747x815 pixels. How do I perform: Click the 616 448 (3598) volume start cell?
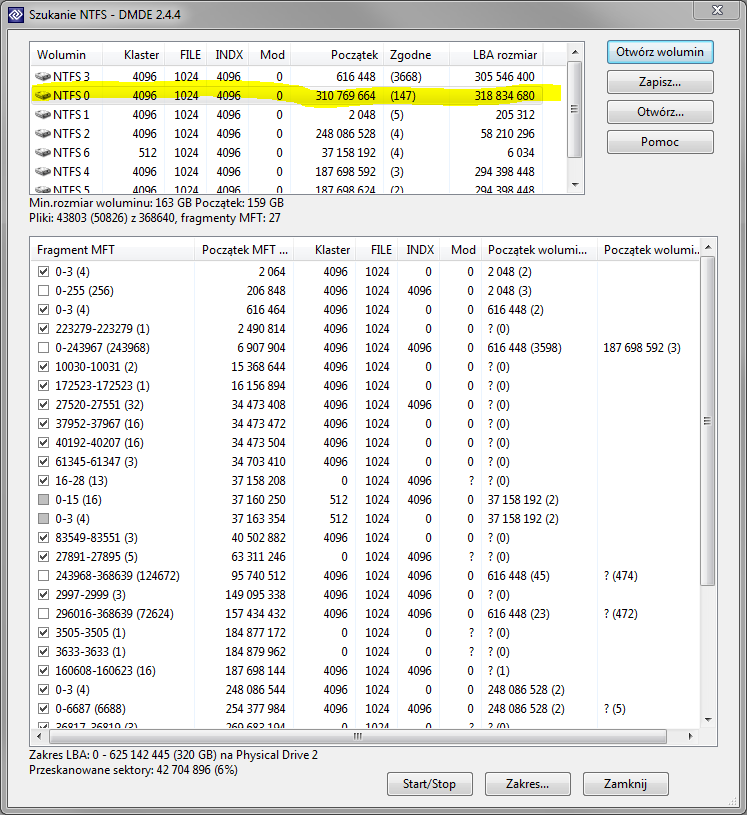pyautogui.click(x=525, y=348)
